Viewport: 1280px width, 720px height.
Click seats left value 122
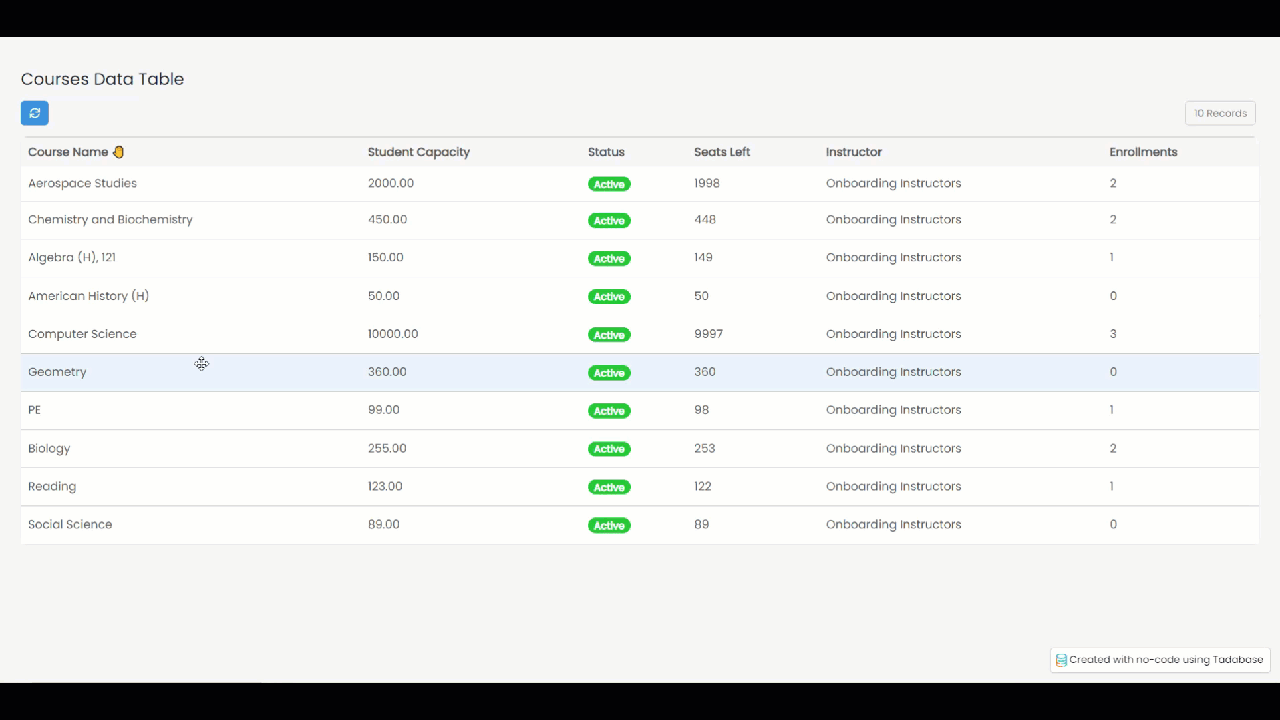tap(703, 486)
